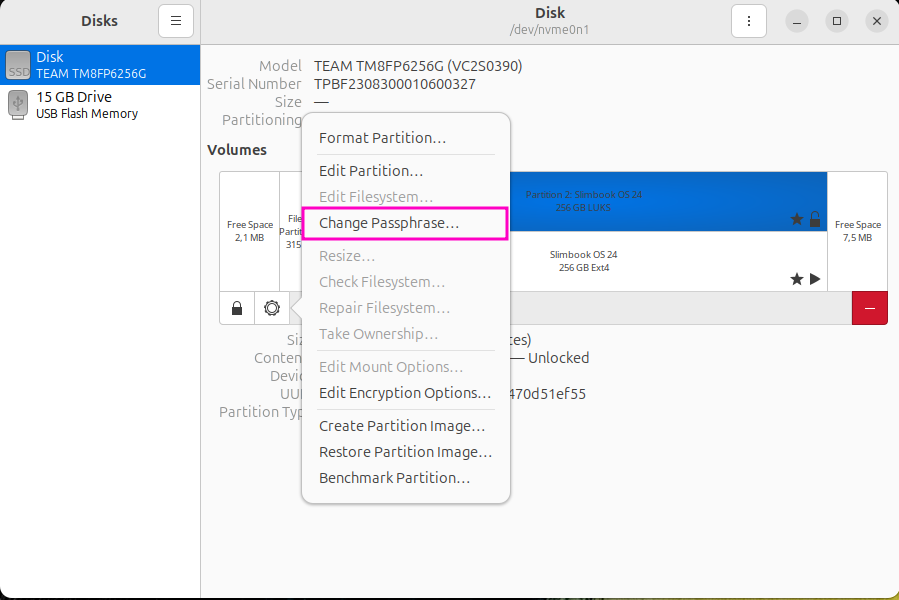Click Create Partition Image menu entry

[402, 426]
